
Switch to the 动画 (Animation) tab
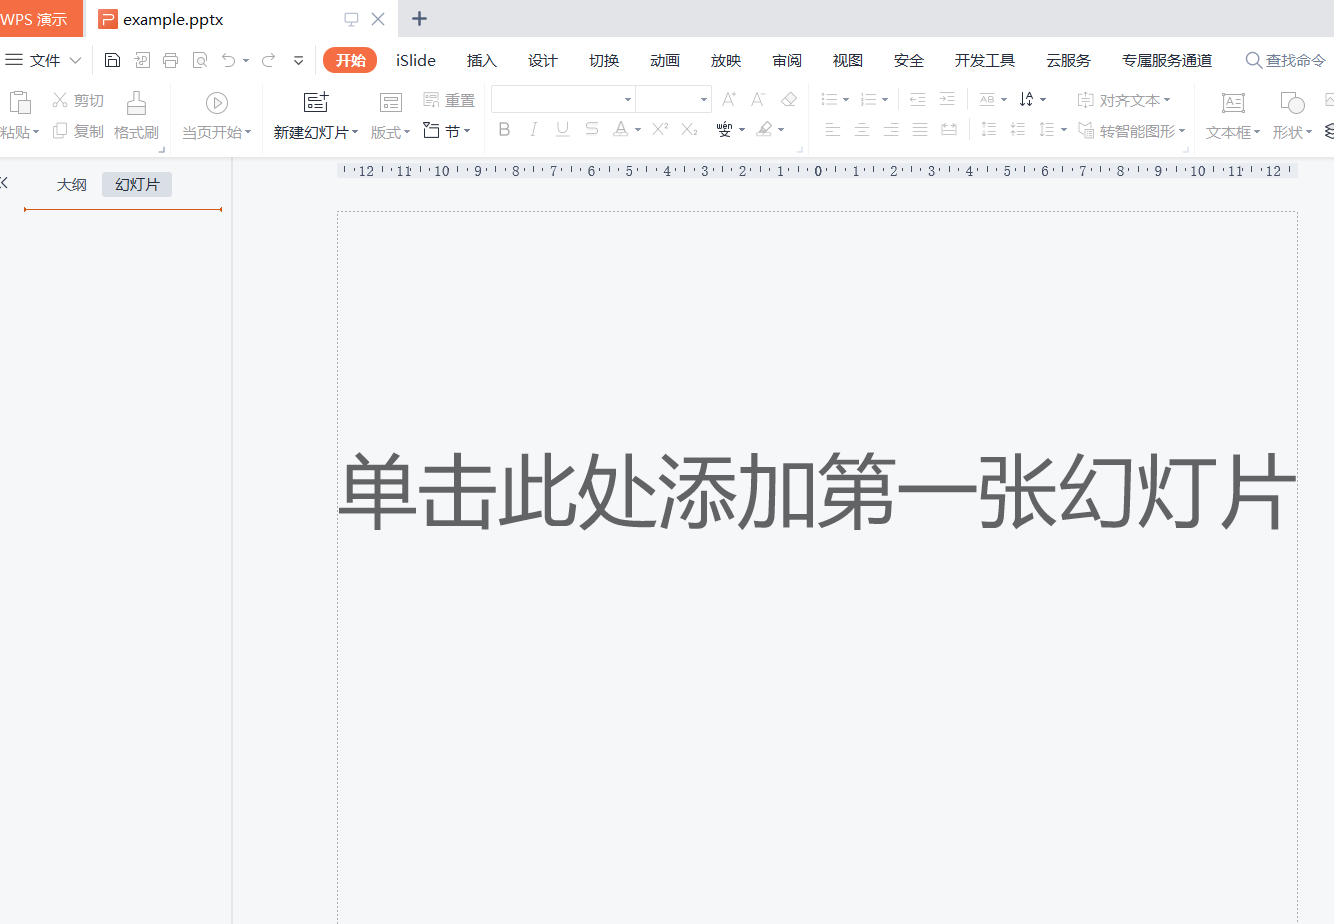point(665,60)
